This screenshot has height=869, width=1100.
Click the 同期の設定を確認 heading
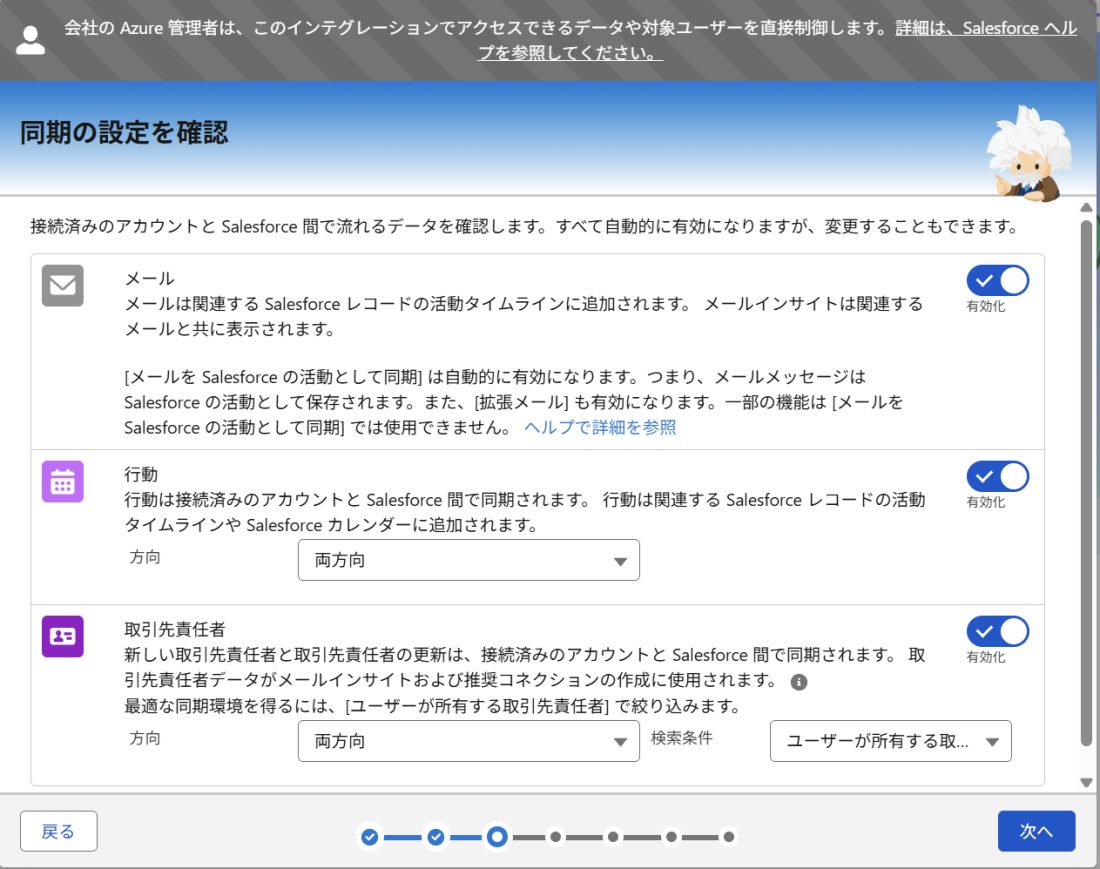[124, 133]
